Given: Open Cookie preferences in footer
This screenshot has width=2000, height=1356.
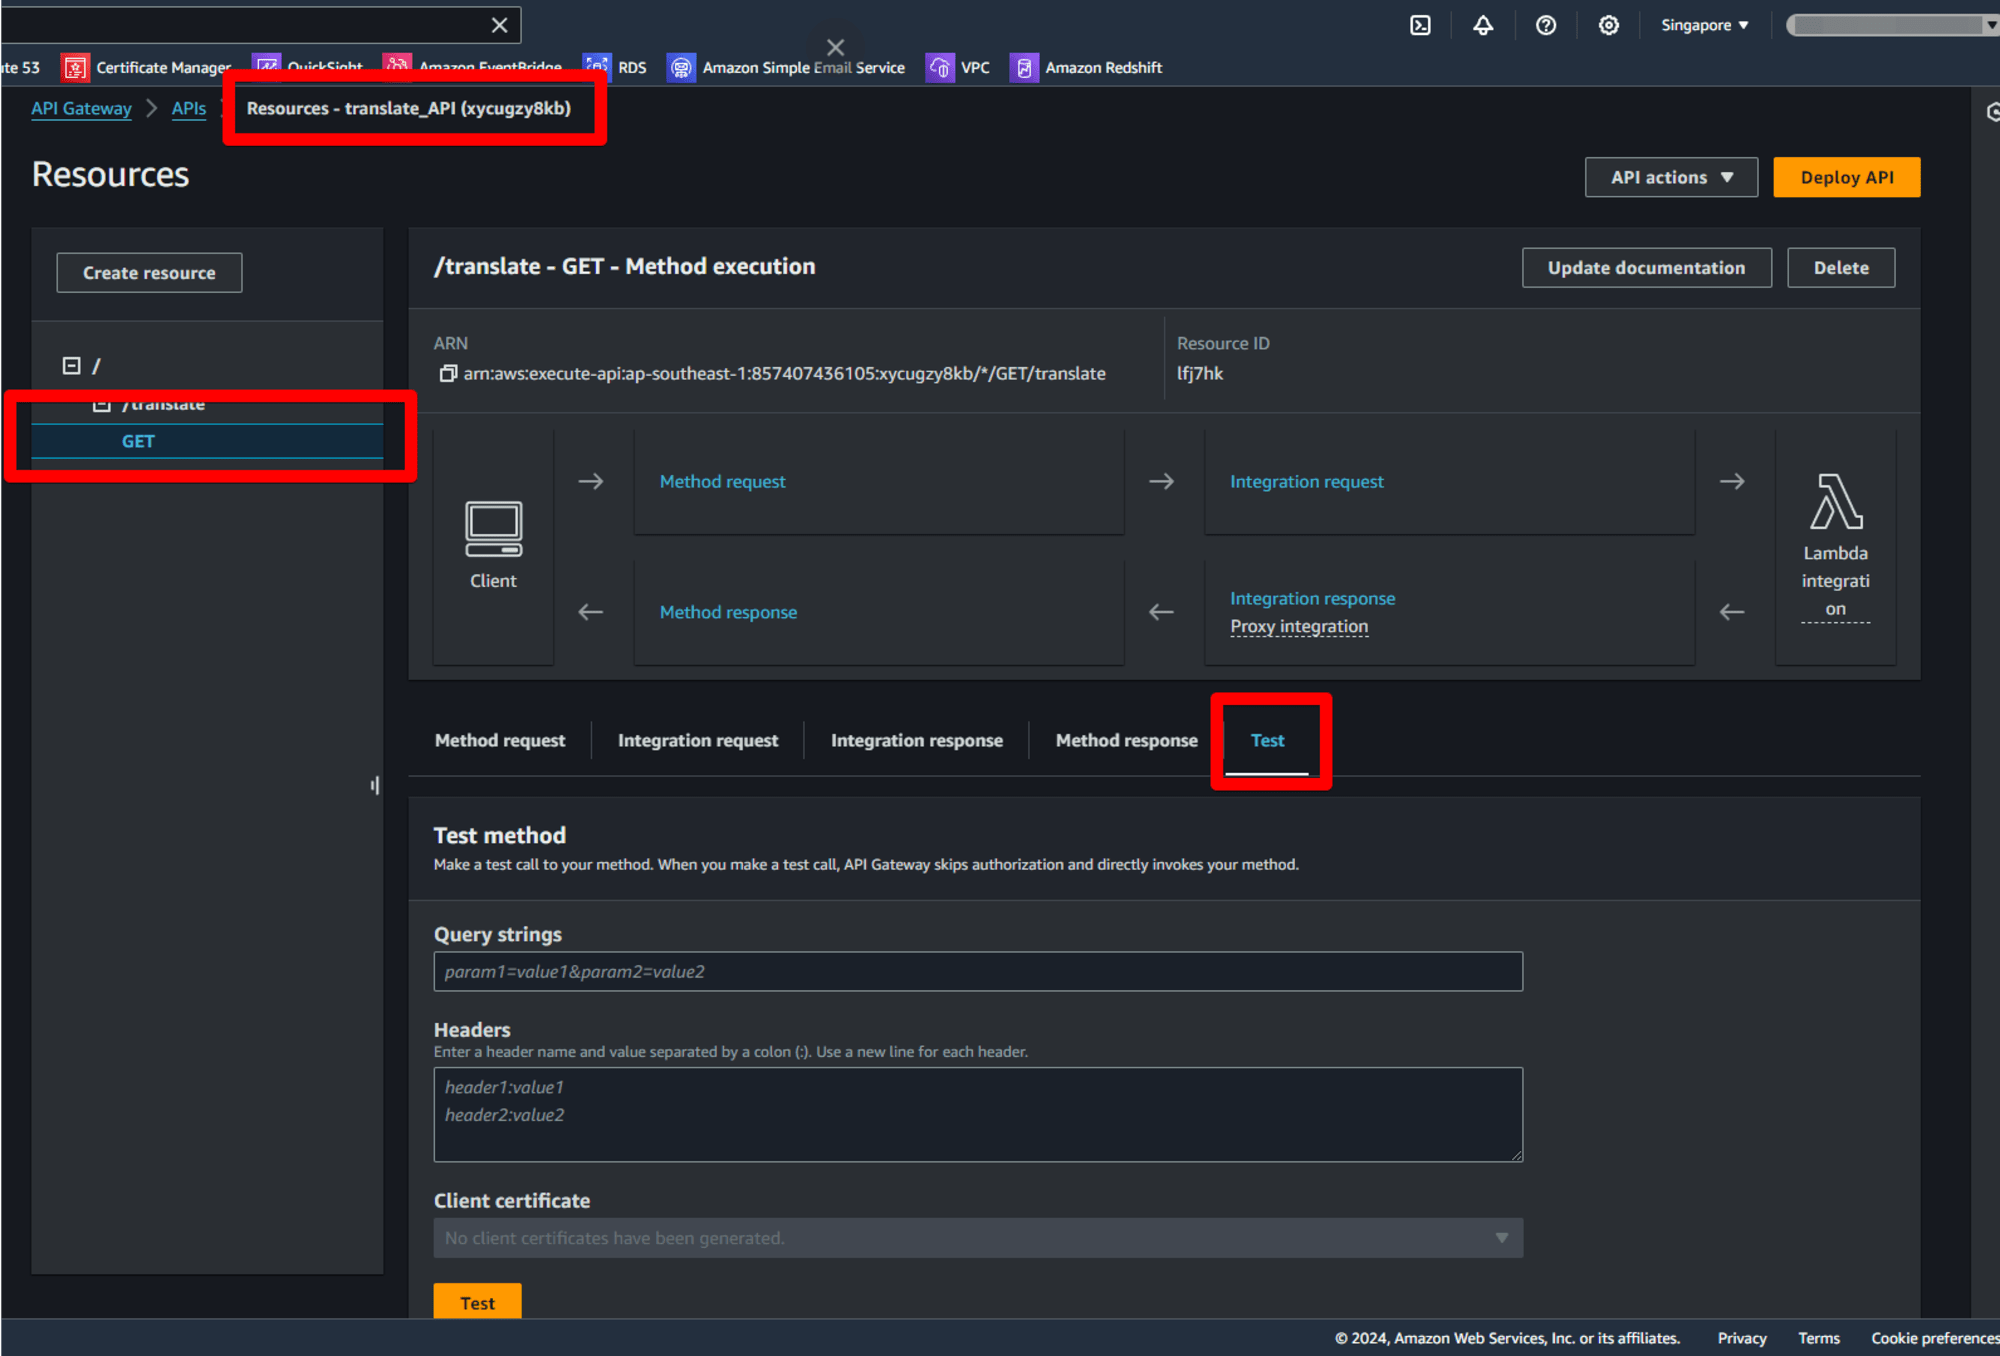Looking at the screenshot, I should coord(1934,1339).
